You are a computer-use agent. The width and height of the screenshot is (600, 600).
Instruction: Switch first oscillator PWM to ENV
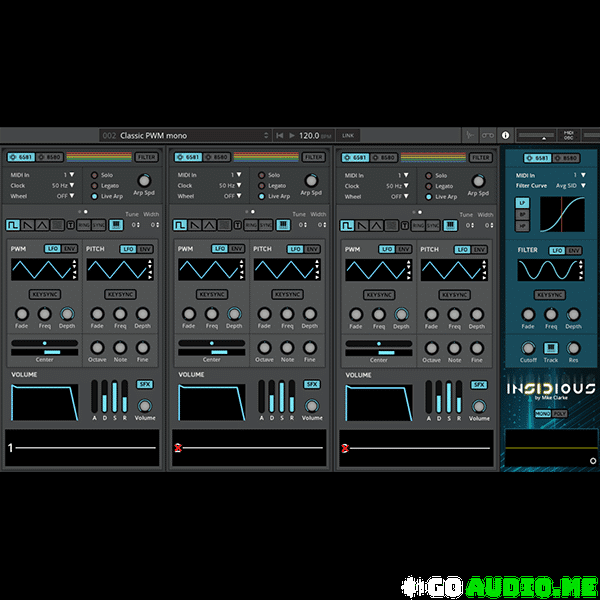(70, 248)
